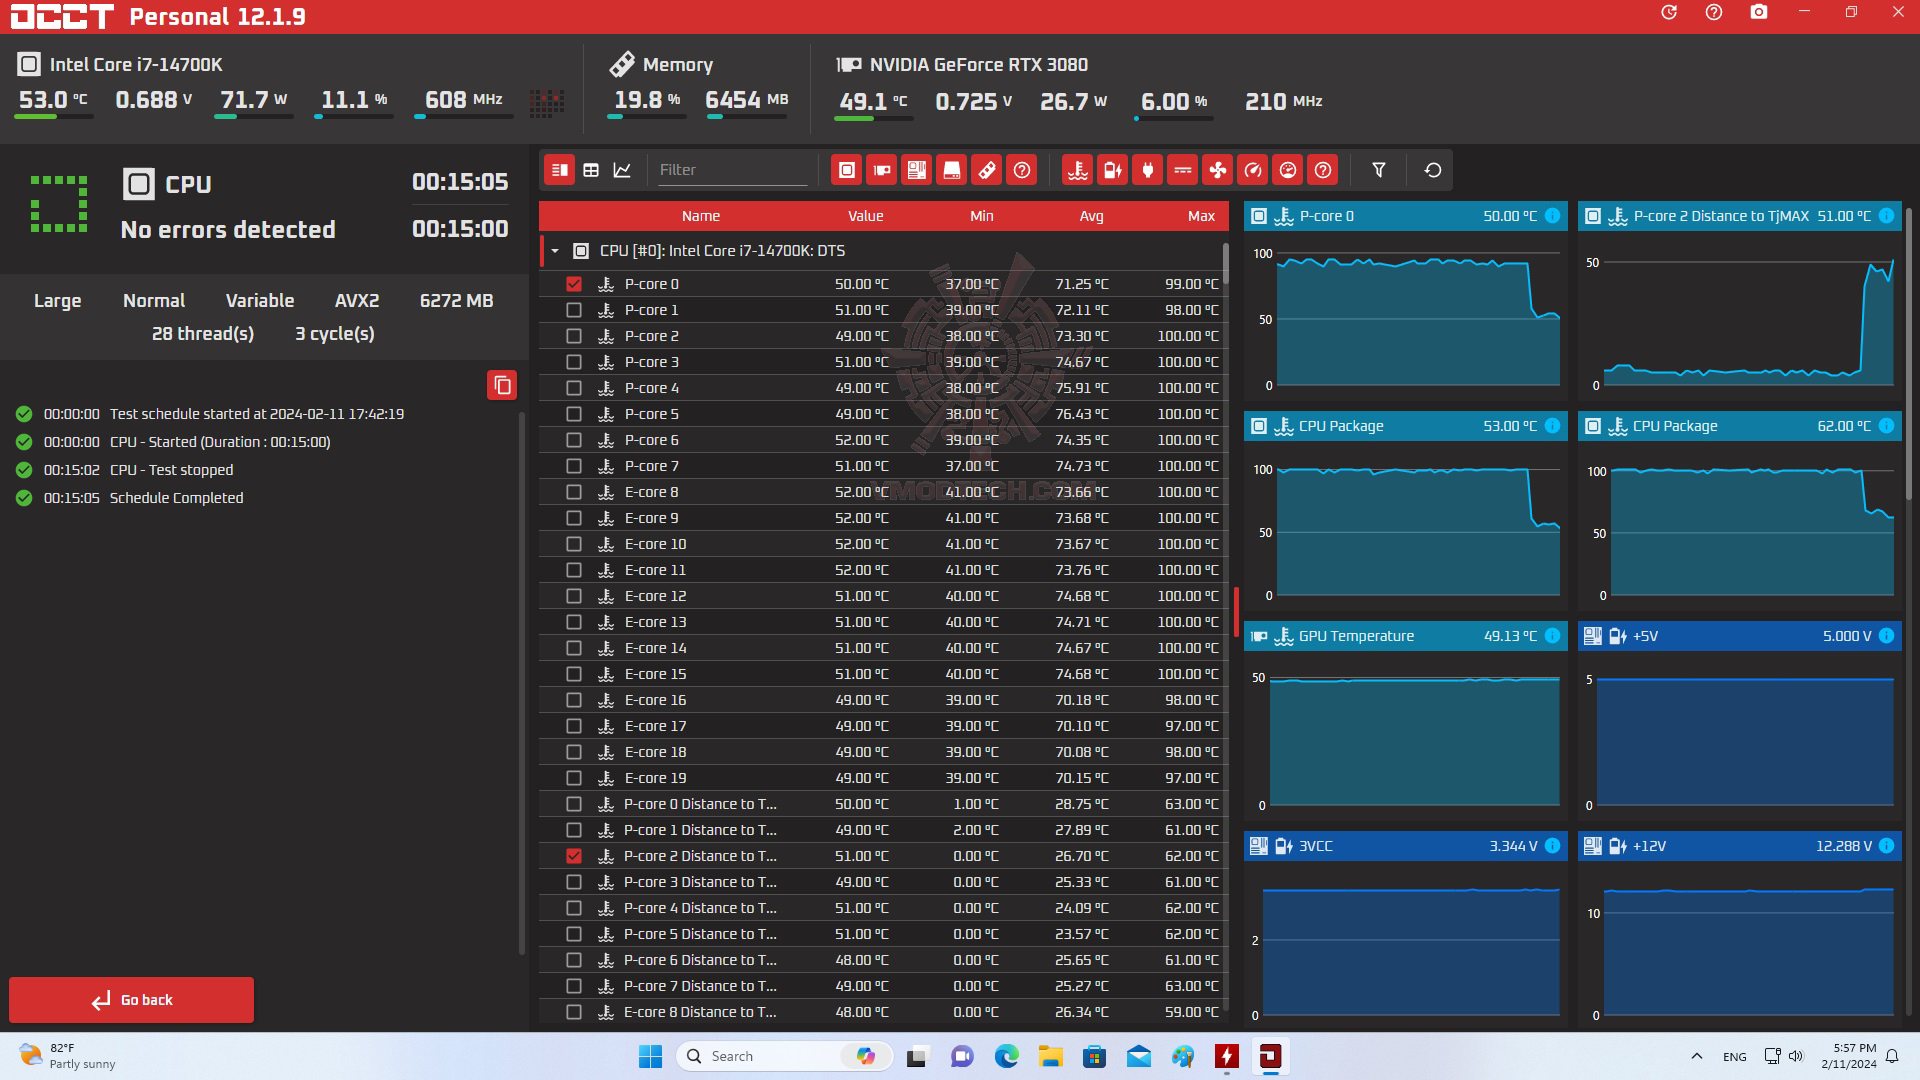Click the funnel filter icon

click(1378, 170)
